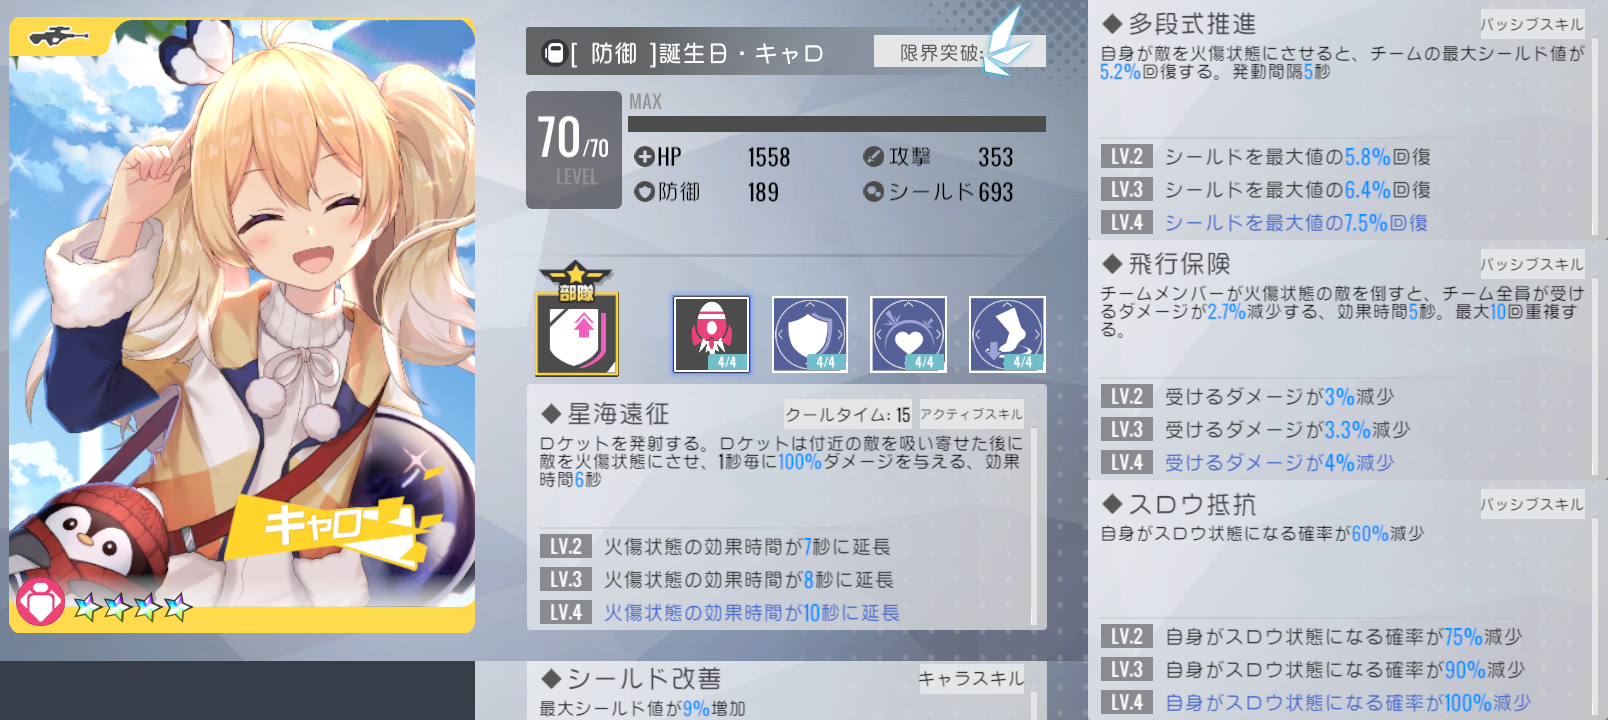Viewport: 1608px width, 720px height.
Task: Select LV.3 row of 飛行保険
Action: click(x=1340, y=430)
